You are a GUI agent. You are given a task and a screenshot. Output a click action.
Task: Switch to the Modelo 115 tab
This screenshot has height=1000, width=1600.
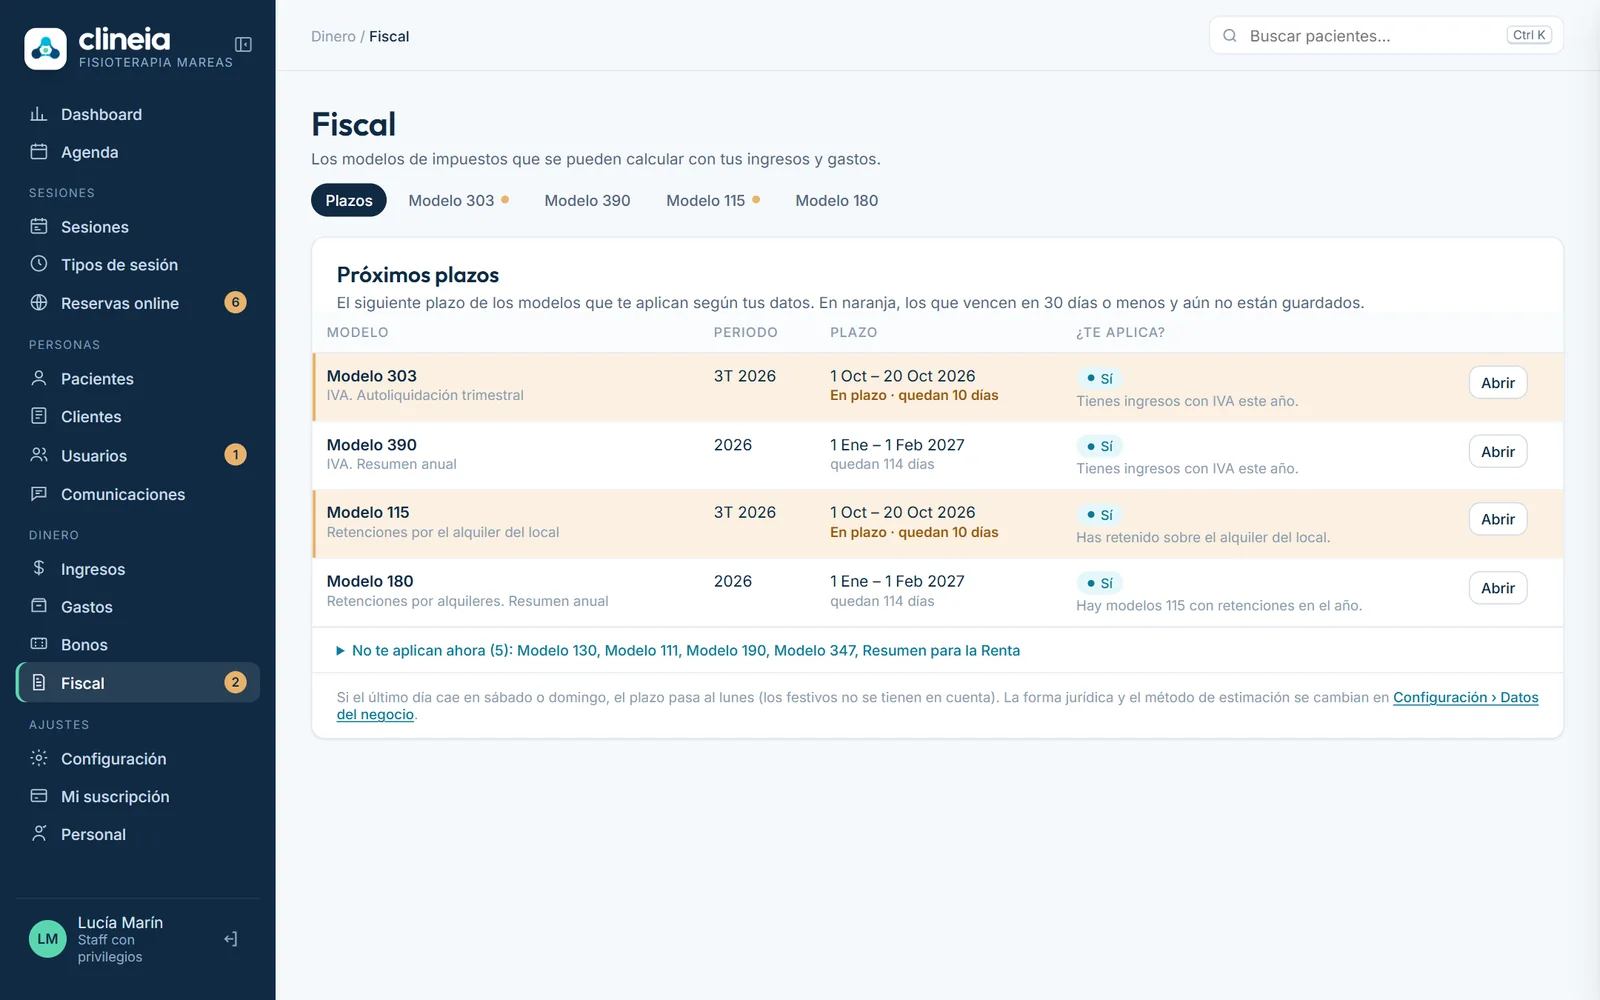(x=713, y=200)
